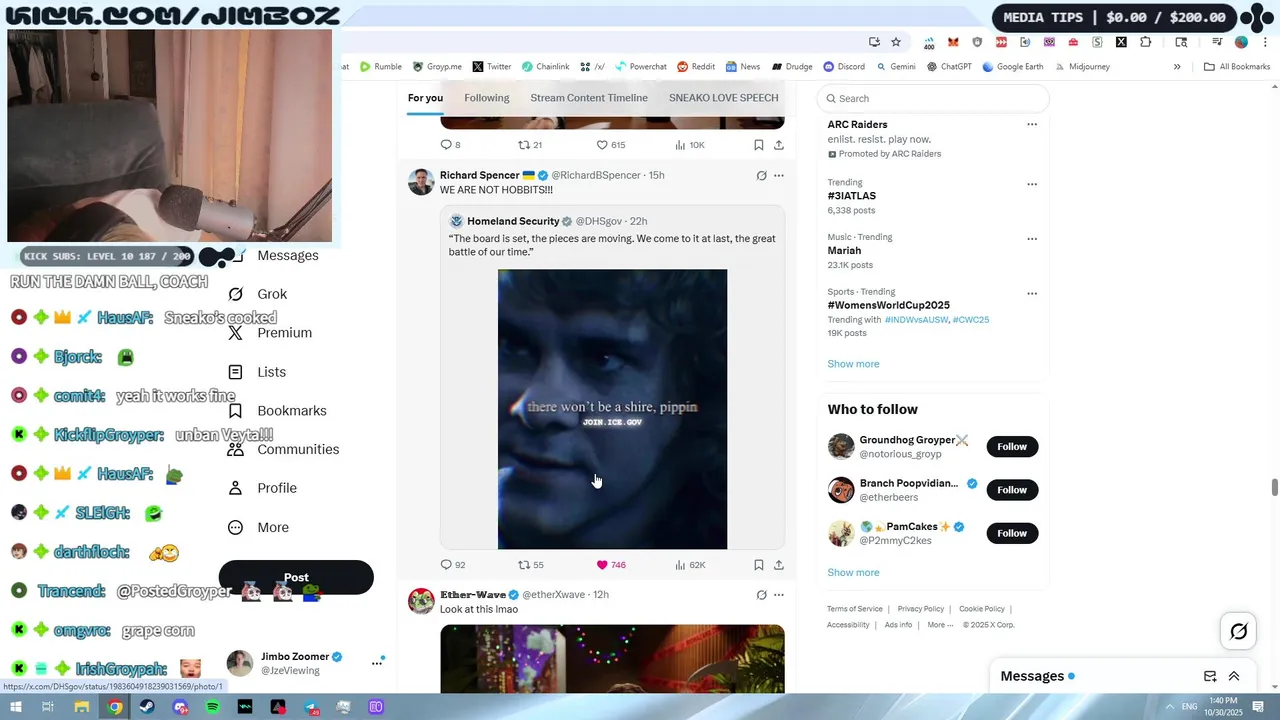Expand the More sidebar menu
Viewport: 1280px width, 720px height.
[258, 527]
